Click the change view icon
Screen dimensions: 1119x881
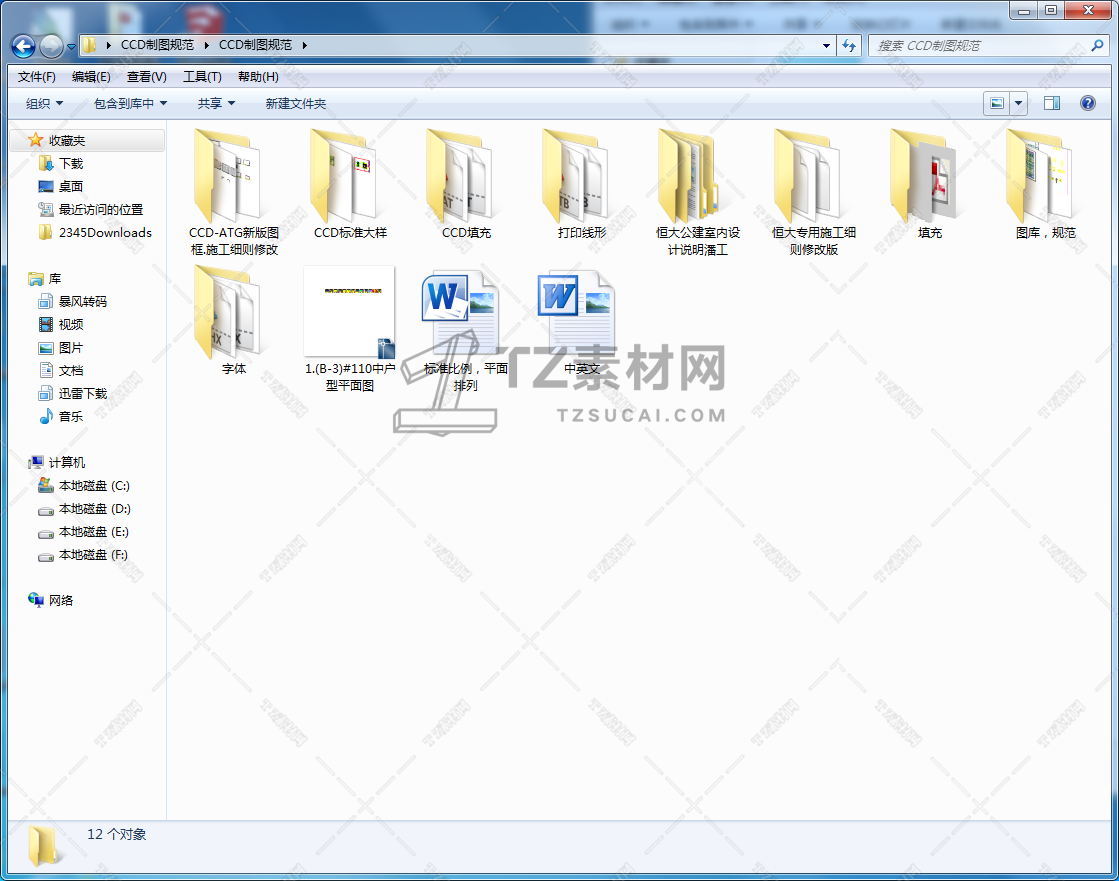coord(997,103)
